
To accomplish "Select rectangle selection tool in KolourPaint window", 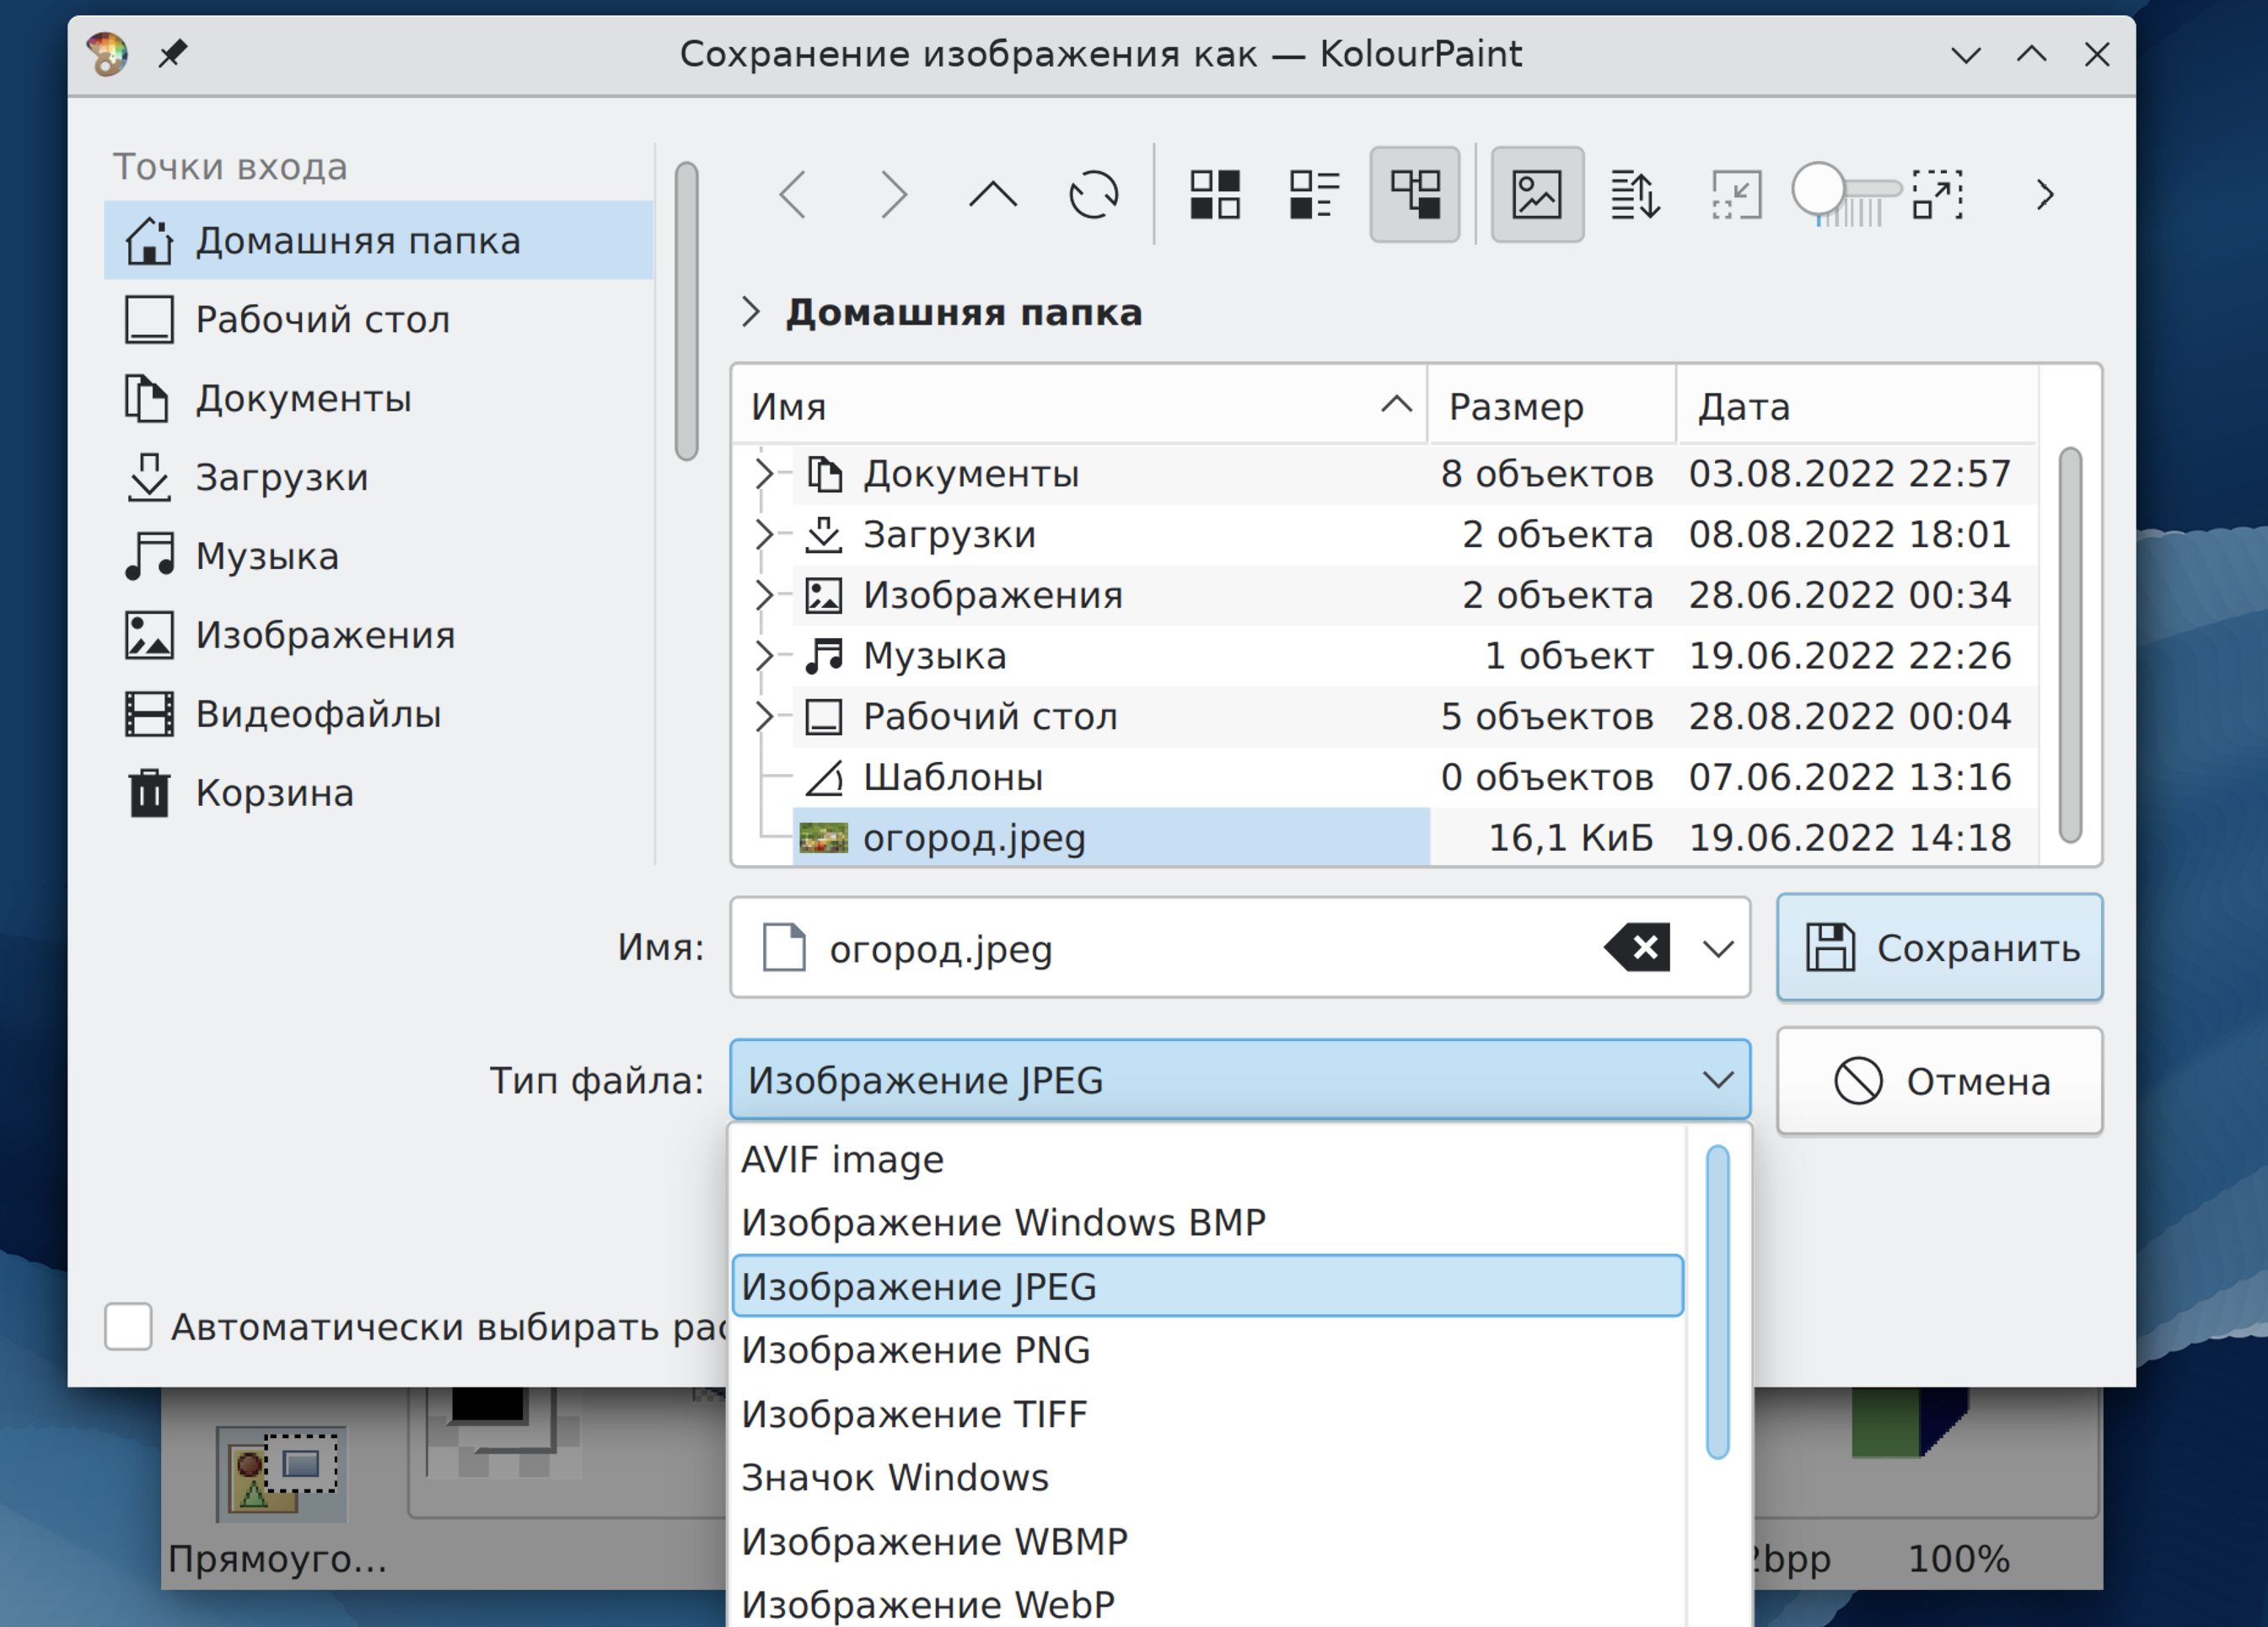I will [283, 1475].
